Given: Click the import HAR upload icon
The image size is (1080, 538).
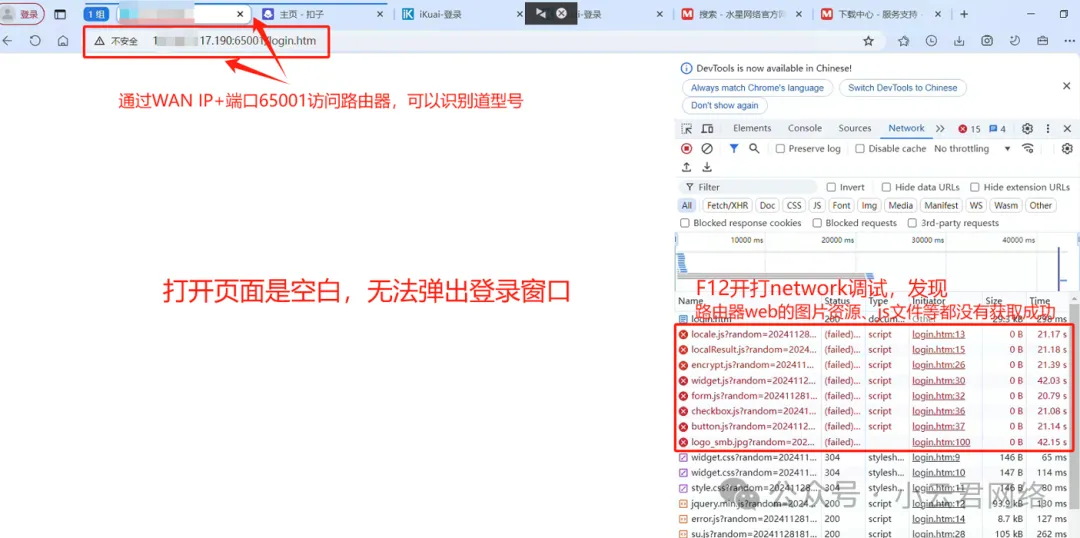Looking at the screenshot, I should click(x=686, y=167).
